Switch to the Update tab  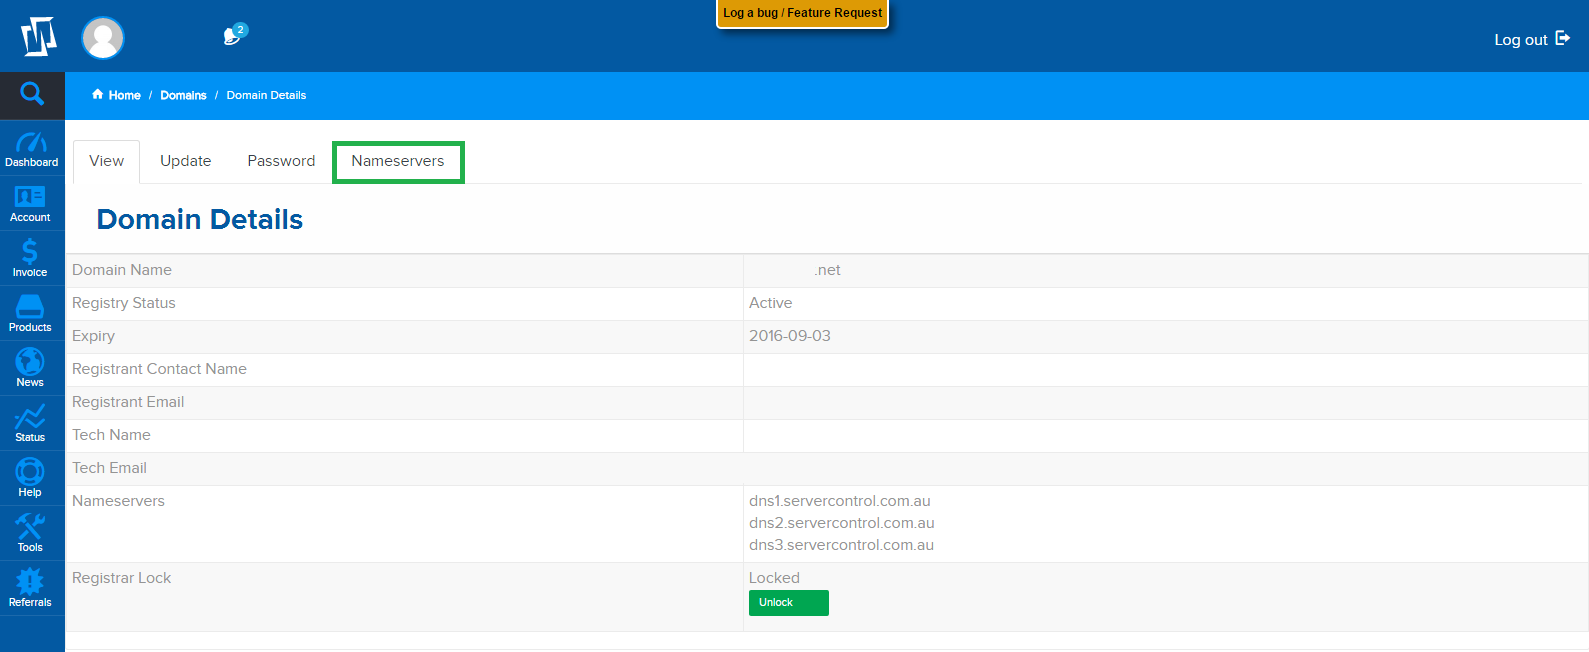click(x=186, y=161)
